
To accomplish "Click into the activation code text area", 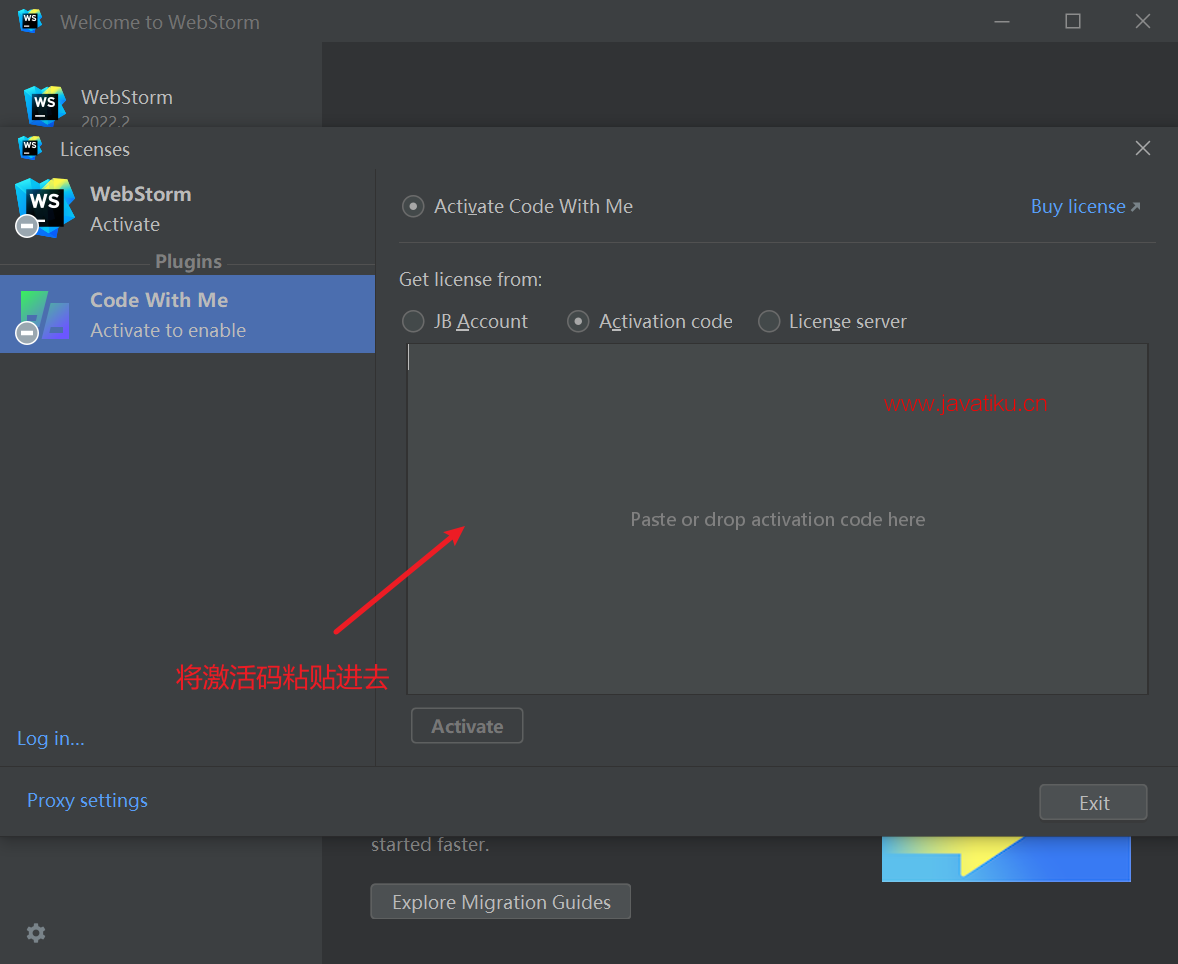I will coord(778,518).
